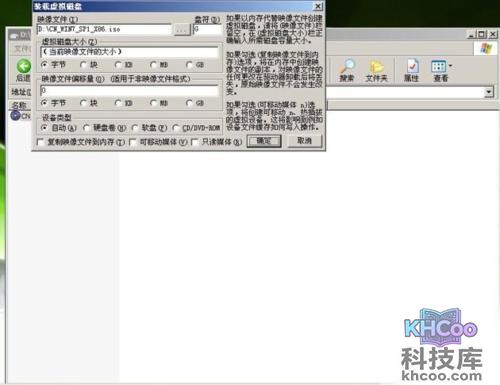This screenshot has height=385, width=500.
Task: Select MB radio under 虚拟磁盘大小
Action: tap(153, 64)
